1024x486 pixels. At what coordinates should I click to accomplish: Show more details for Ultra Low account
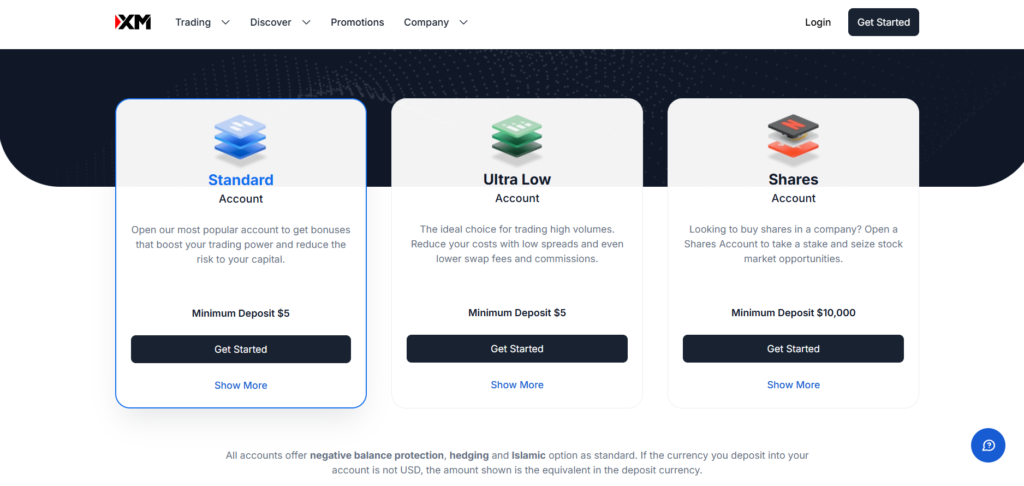point(517,385)
